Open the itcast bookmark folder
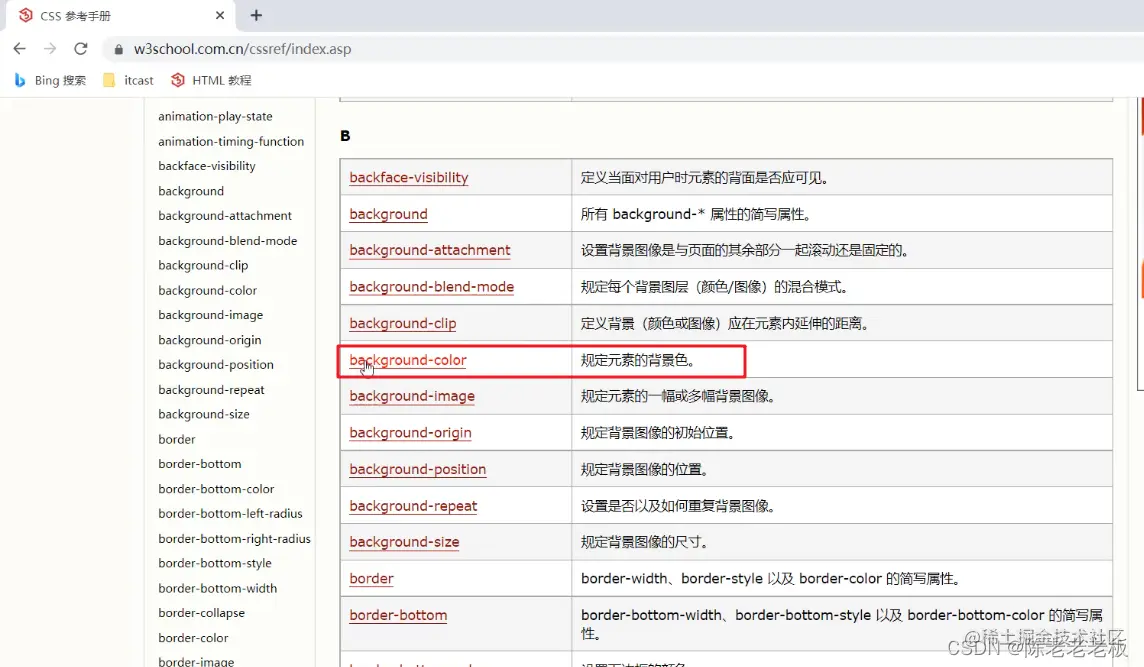Screen dimensions: 1144x667 point(128,80)
